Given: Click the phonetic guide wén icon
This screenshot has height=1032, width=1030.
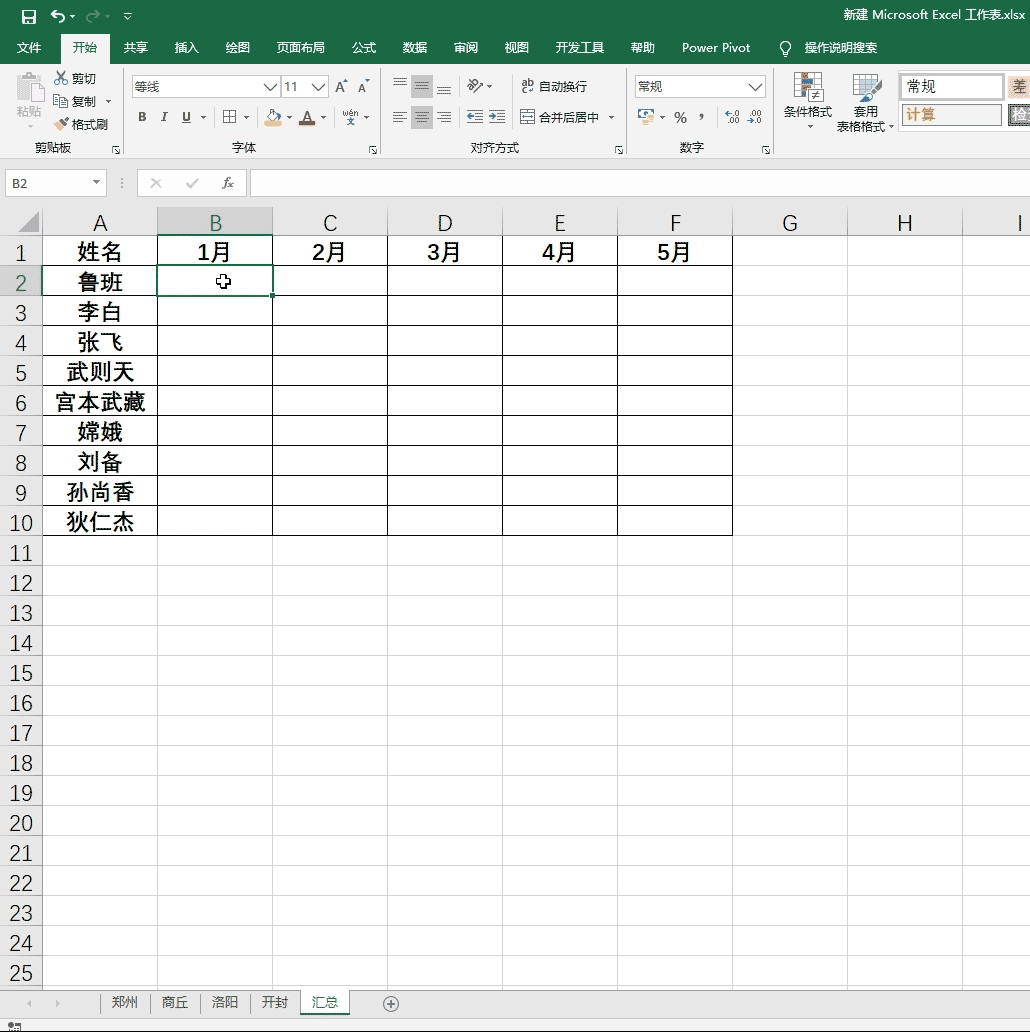Looking at the screenshot, I should click(x=350, y=117).
